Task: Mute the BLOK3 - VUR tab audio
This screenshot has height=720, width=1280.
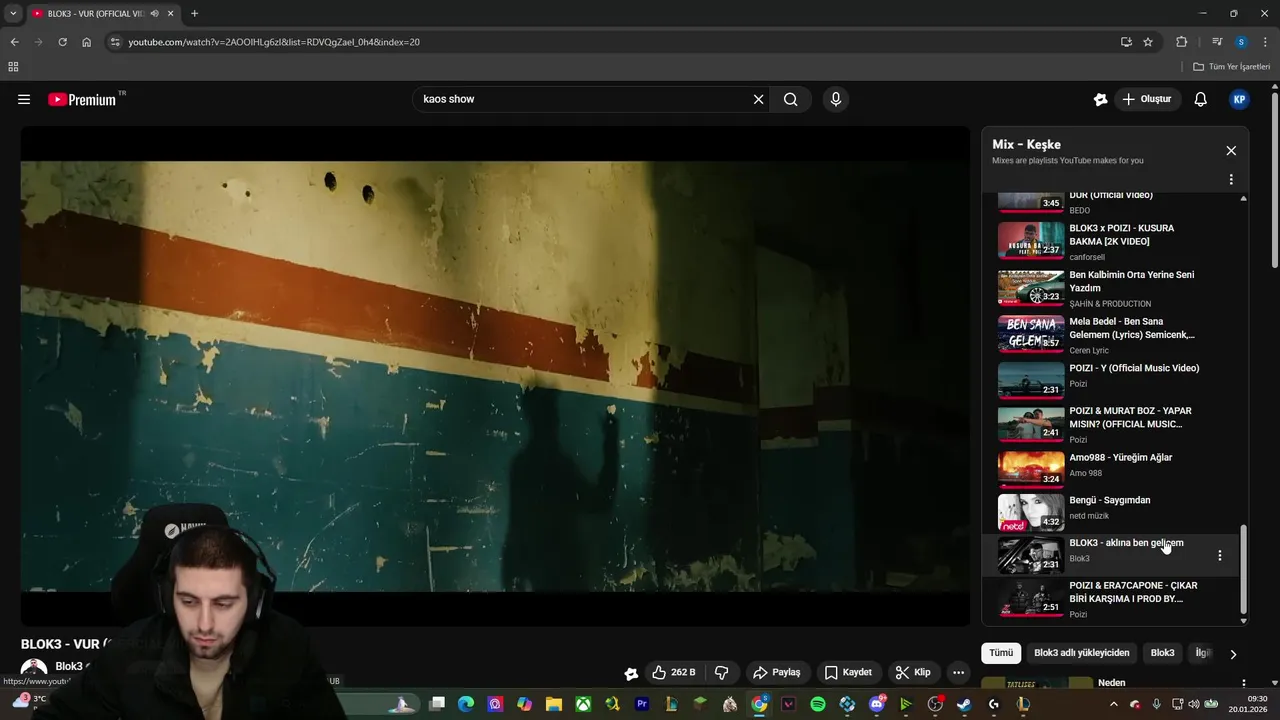Action: pyautogui.click(x=154, y=14)
